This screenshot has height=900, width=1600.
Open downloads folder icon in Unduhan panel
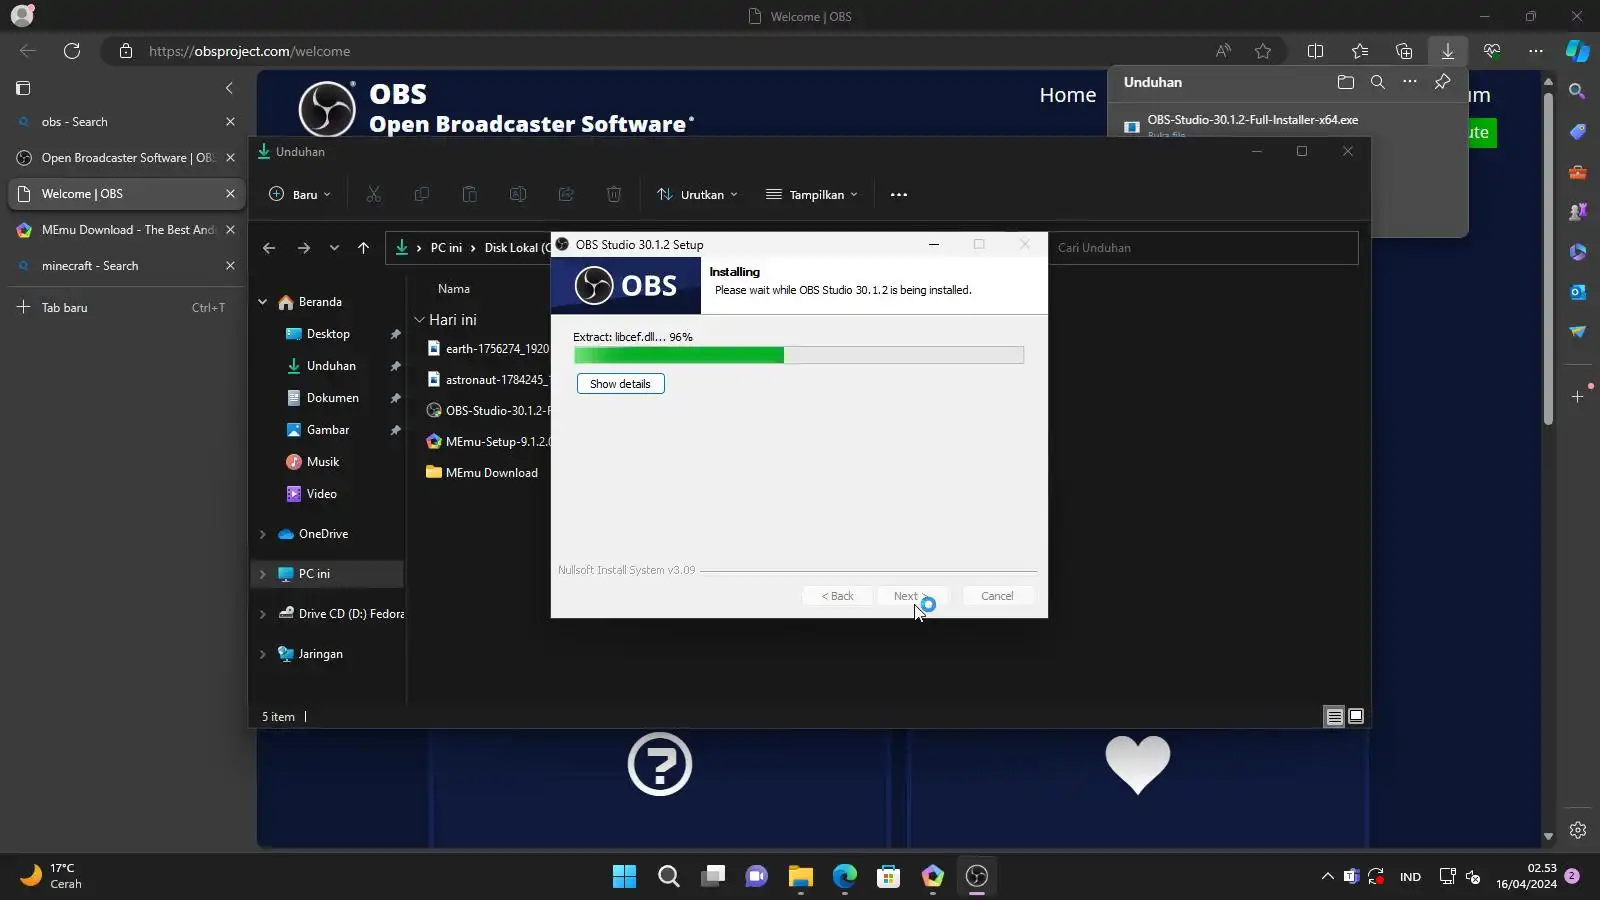pos(1346,82)
